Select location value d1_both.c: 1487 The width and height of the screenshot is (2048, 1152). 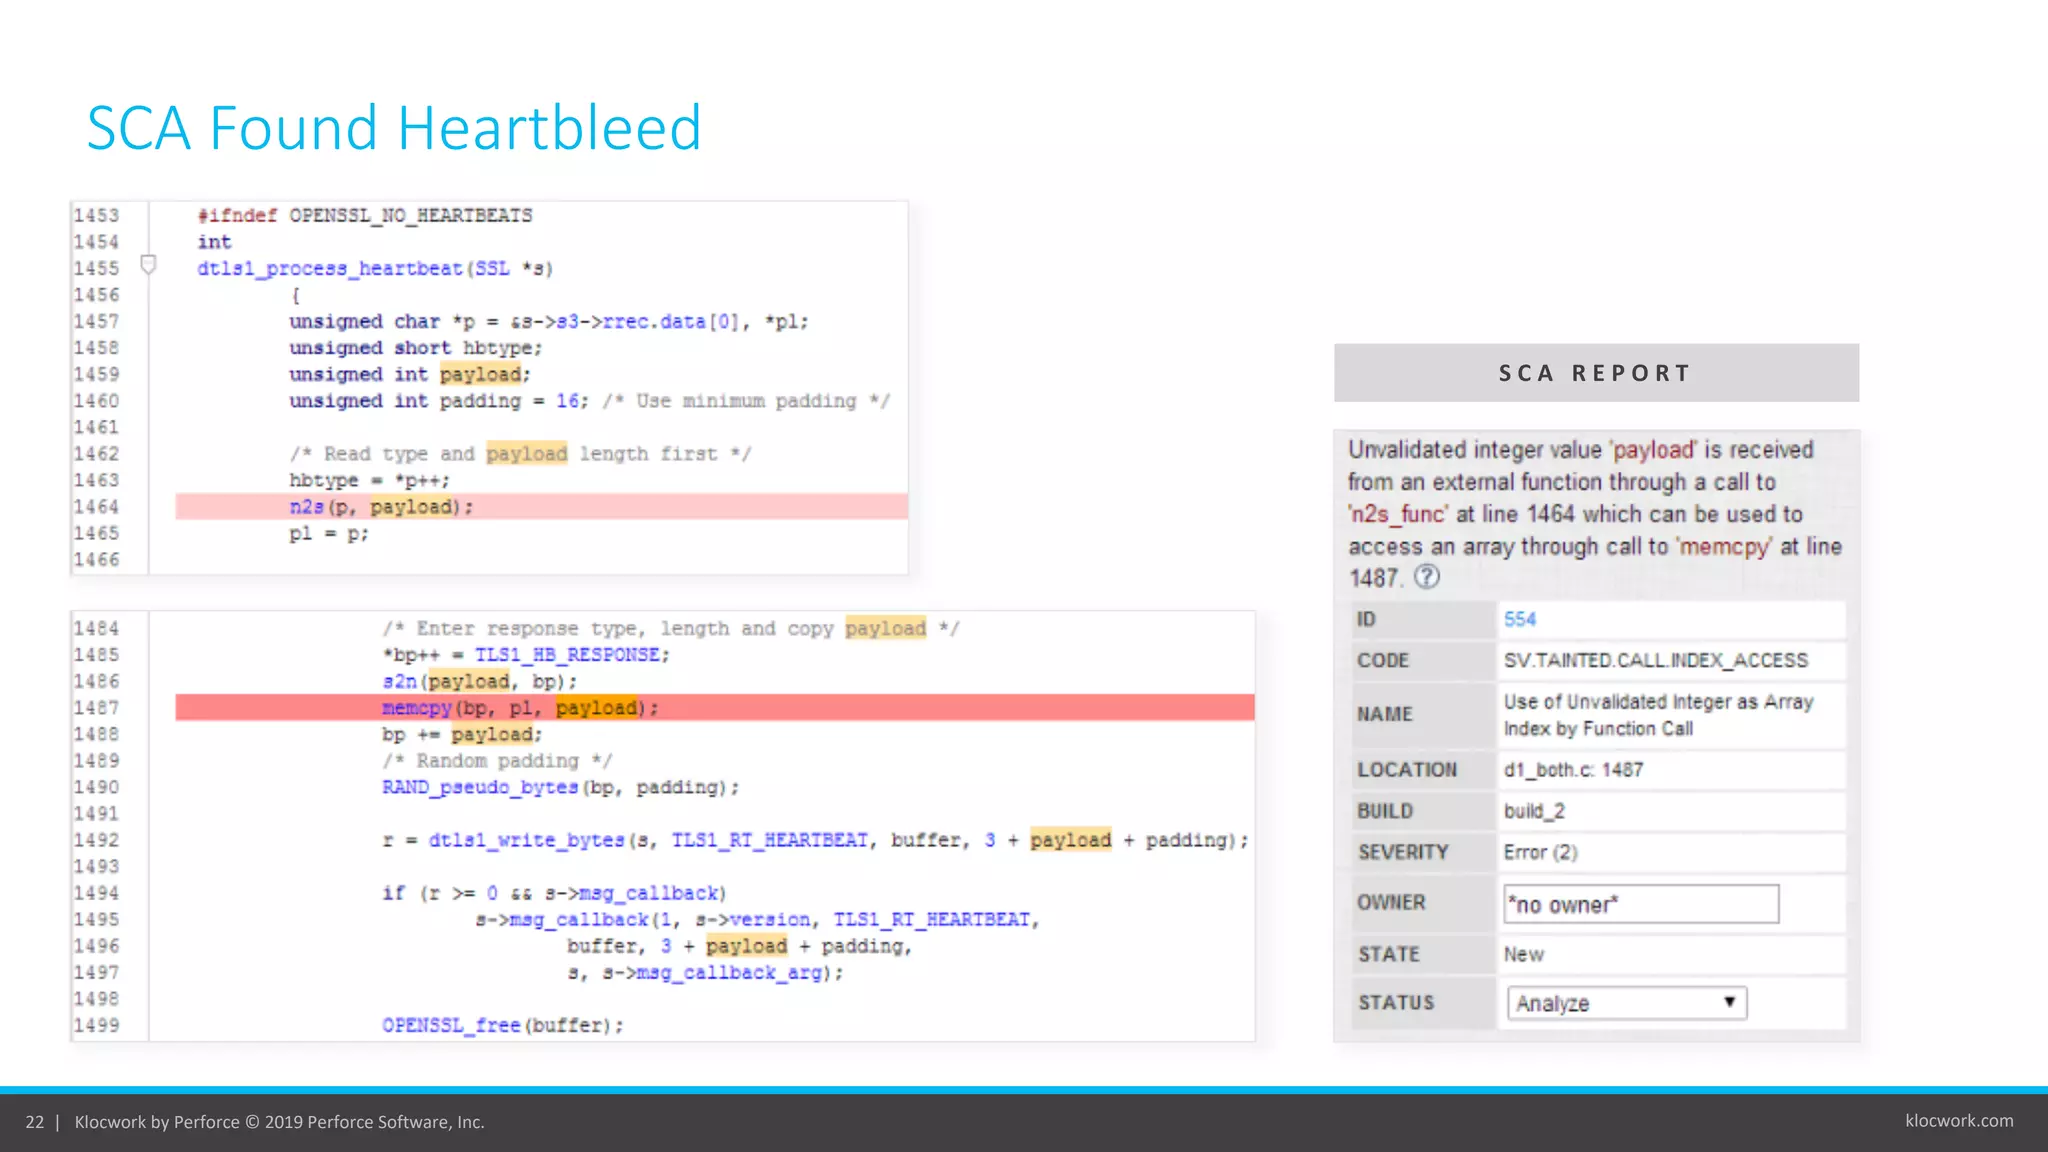pyautogui.click(x=1573, y=770)
